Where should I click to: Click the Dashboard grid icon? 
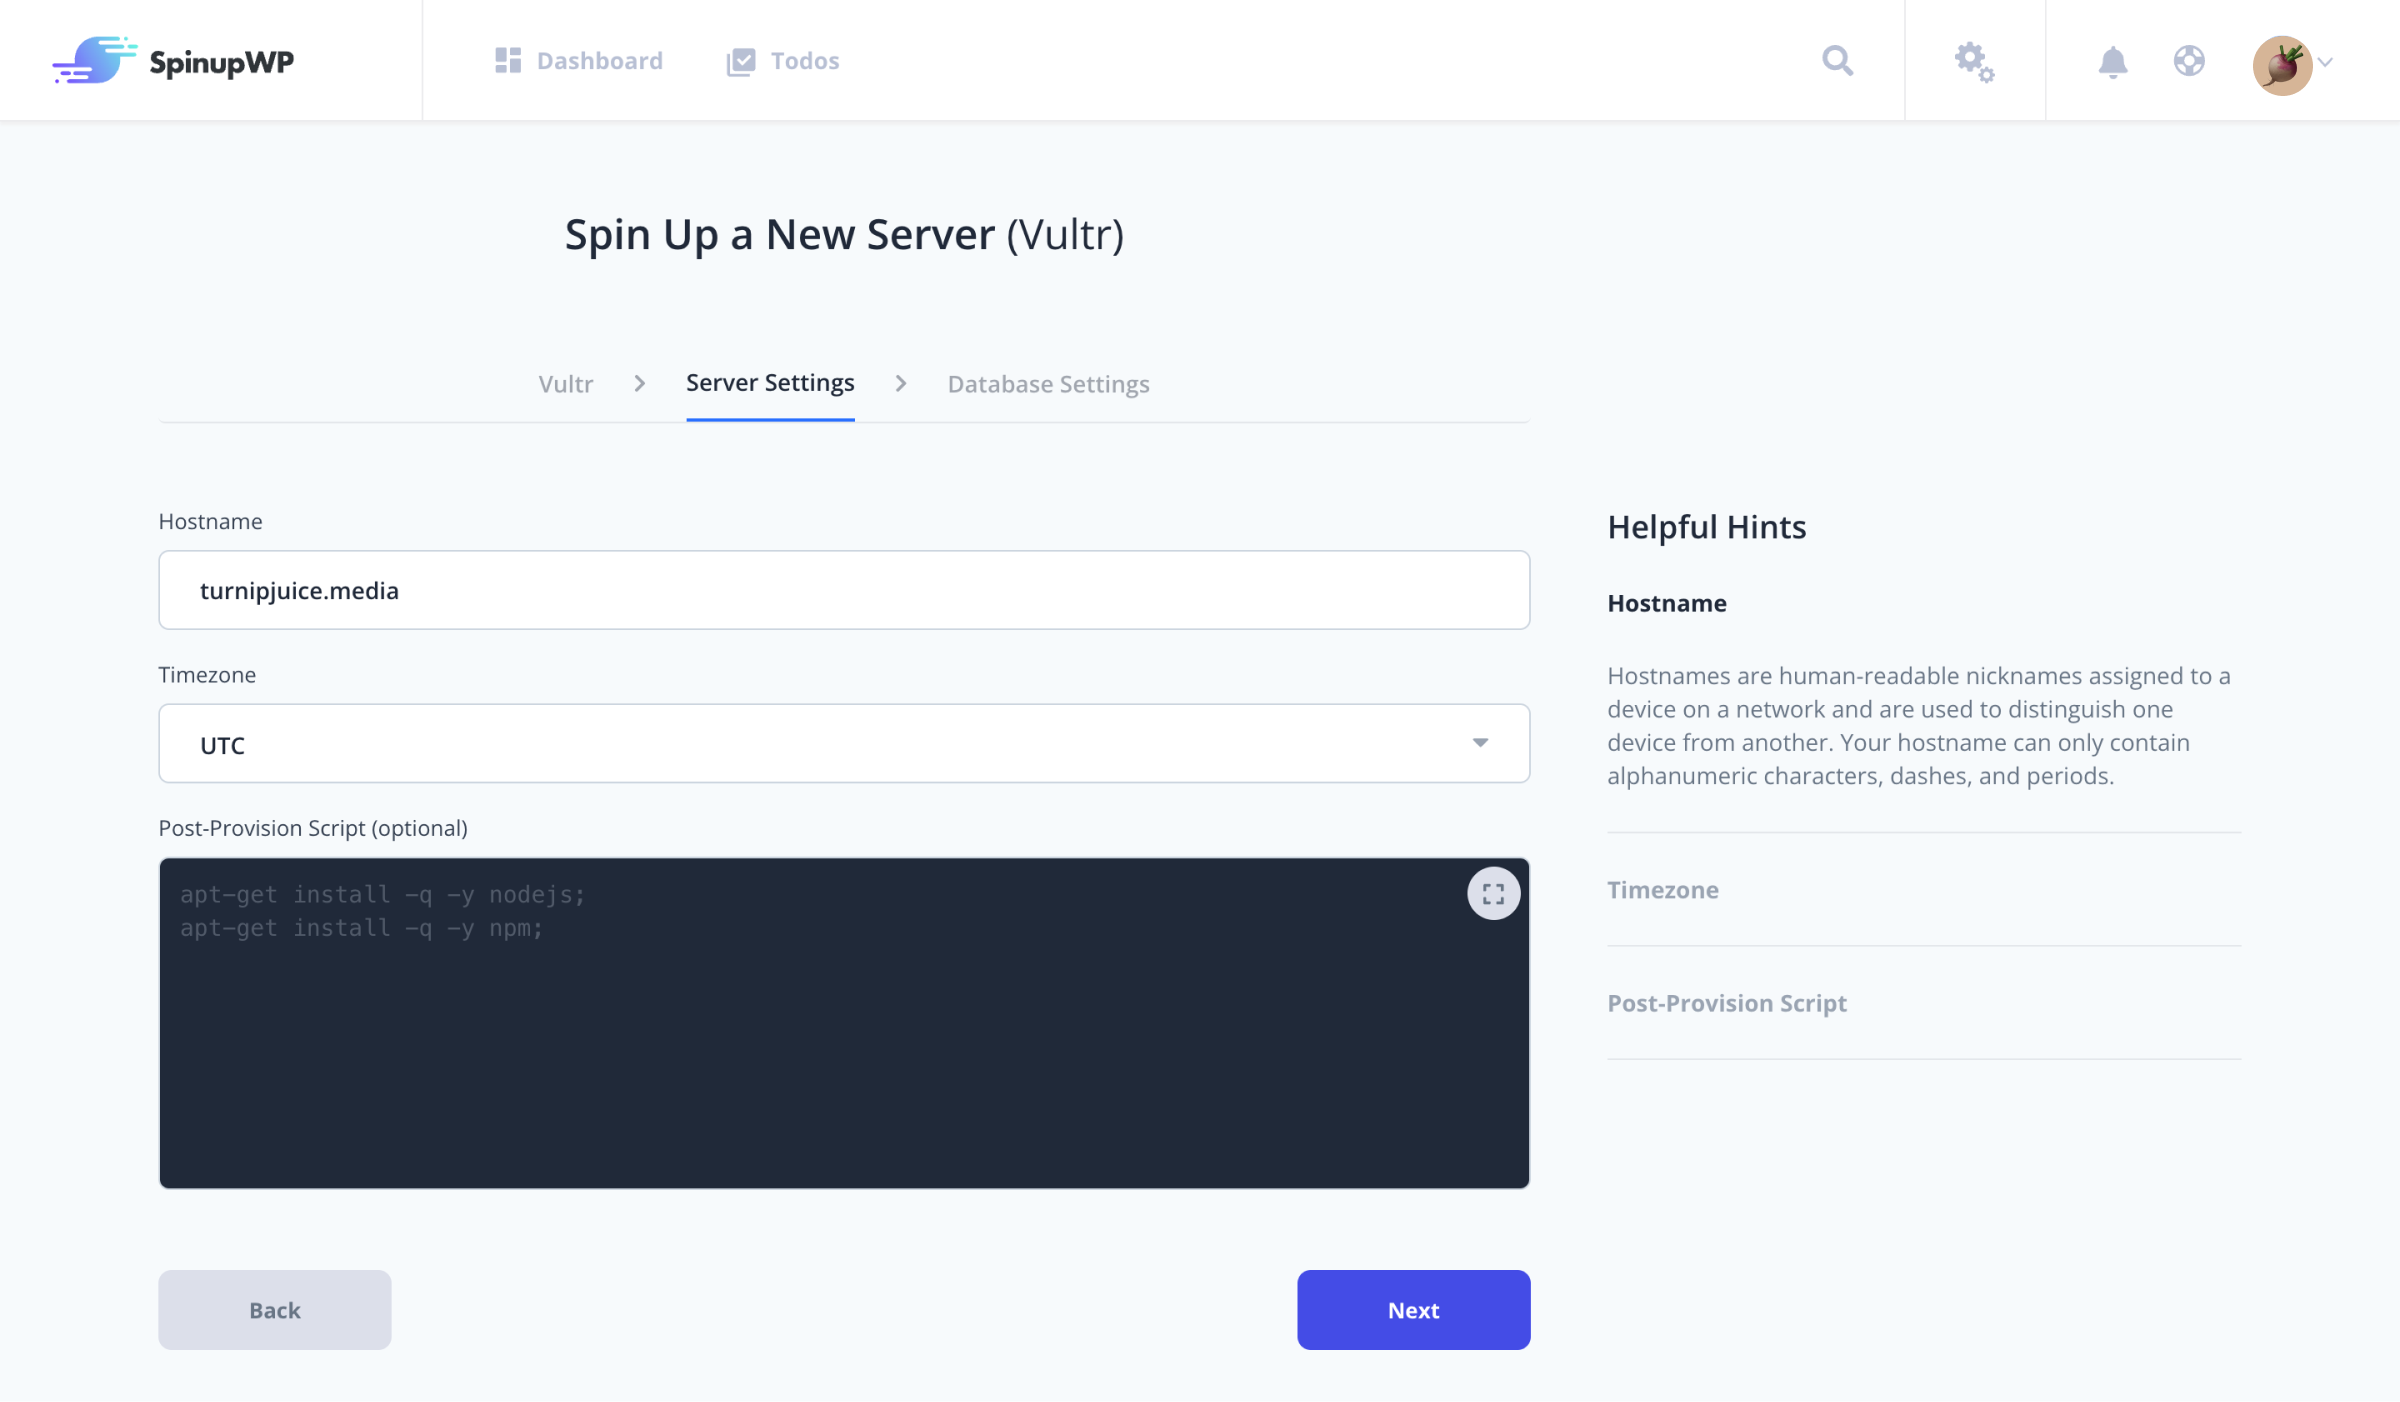(x=509, y=60)
